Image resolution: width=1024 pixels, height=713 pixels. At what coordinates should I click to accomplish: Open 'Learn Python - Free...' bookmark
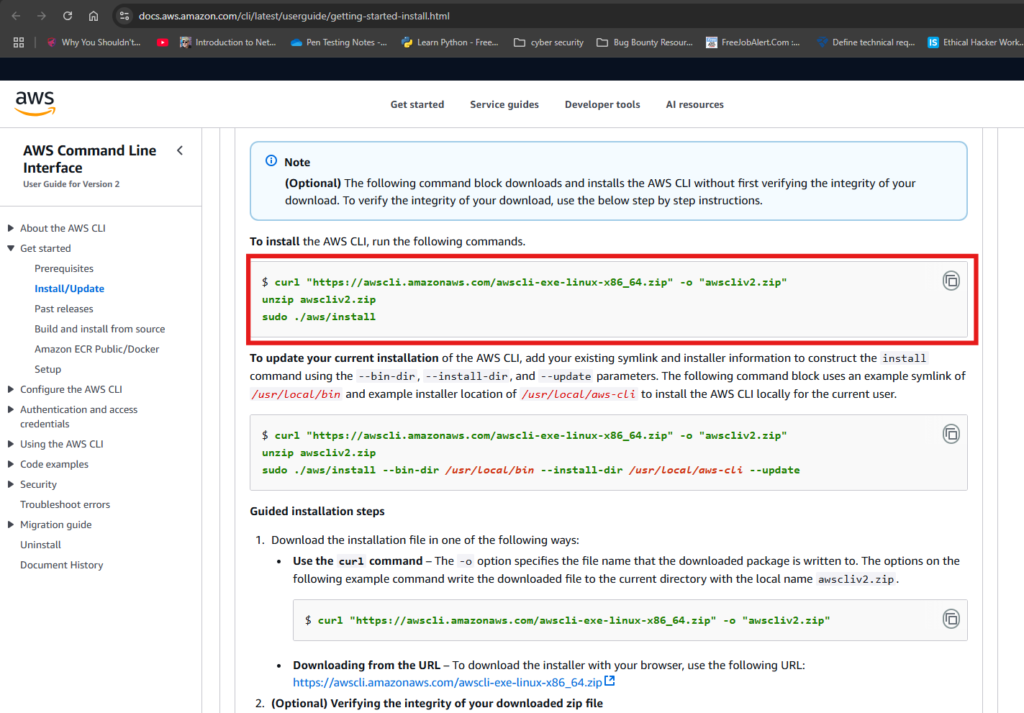[450, 42]
